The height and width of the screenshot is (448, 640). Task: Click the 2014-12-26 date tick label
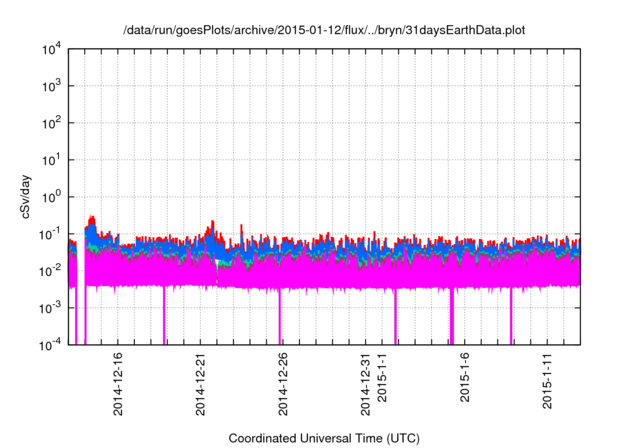click(x=283, y=384)
